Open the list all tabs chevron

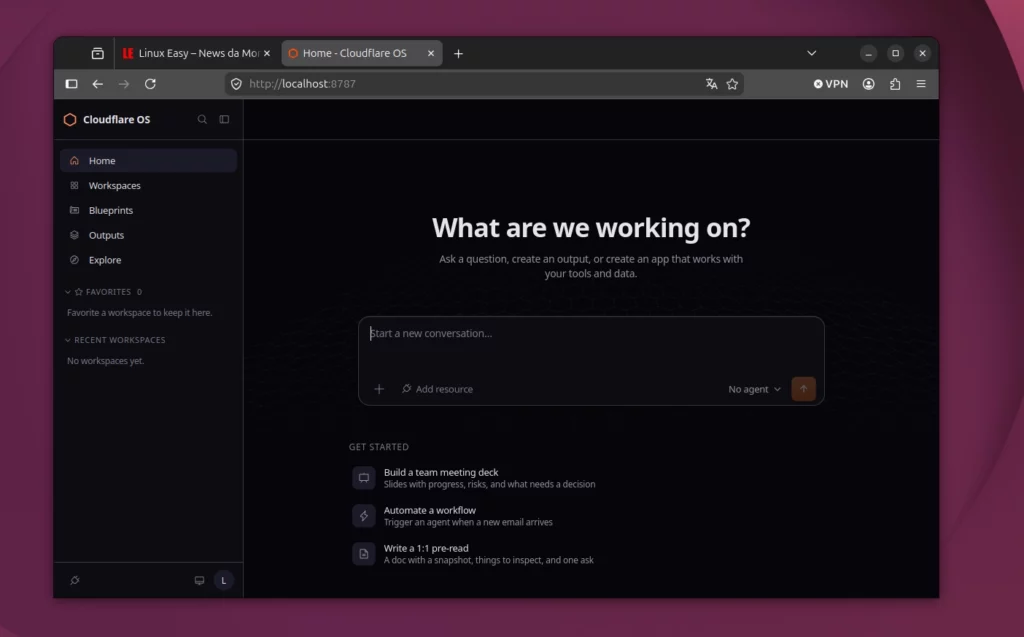pyautogui.click(x=811, y=54)
